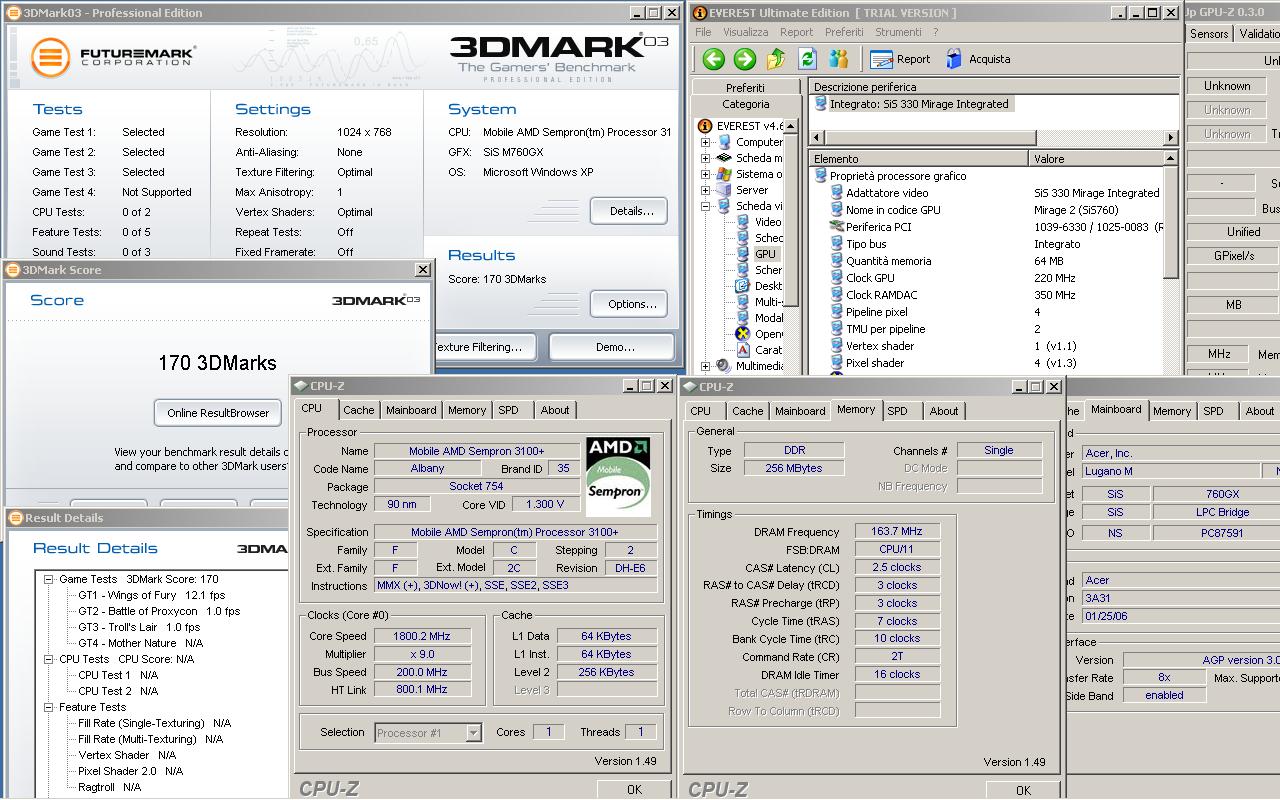Open the Strumenti menu in EVEREST

898,32
